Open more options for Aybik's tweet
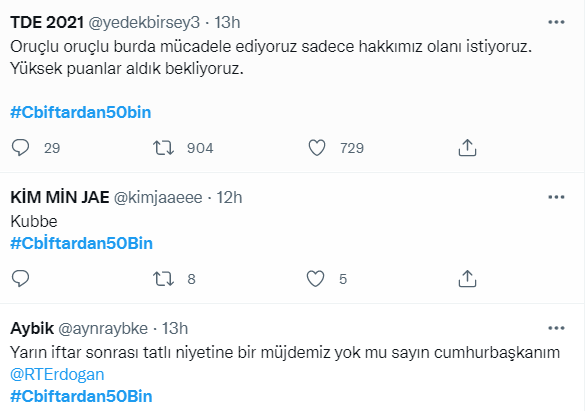The height and width of the screenshot is (411, 585). (556, 328)
